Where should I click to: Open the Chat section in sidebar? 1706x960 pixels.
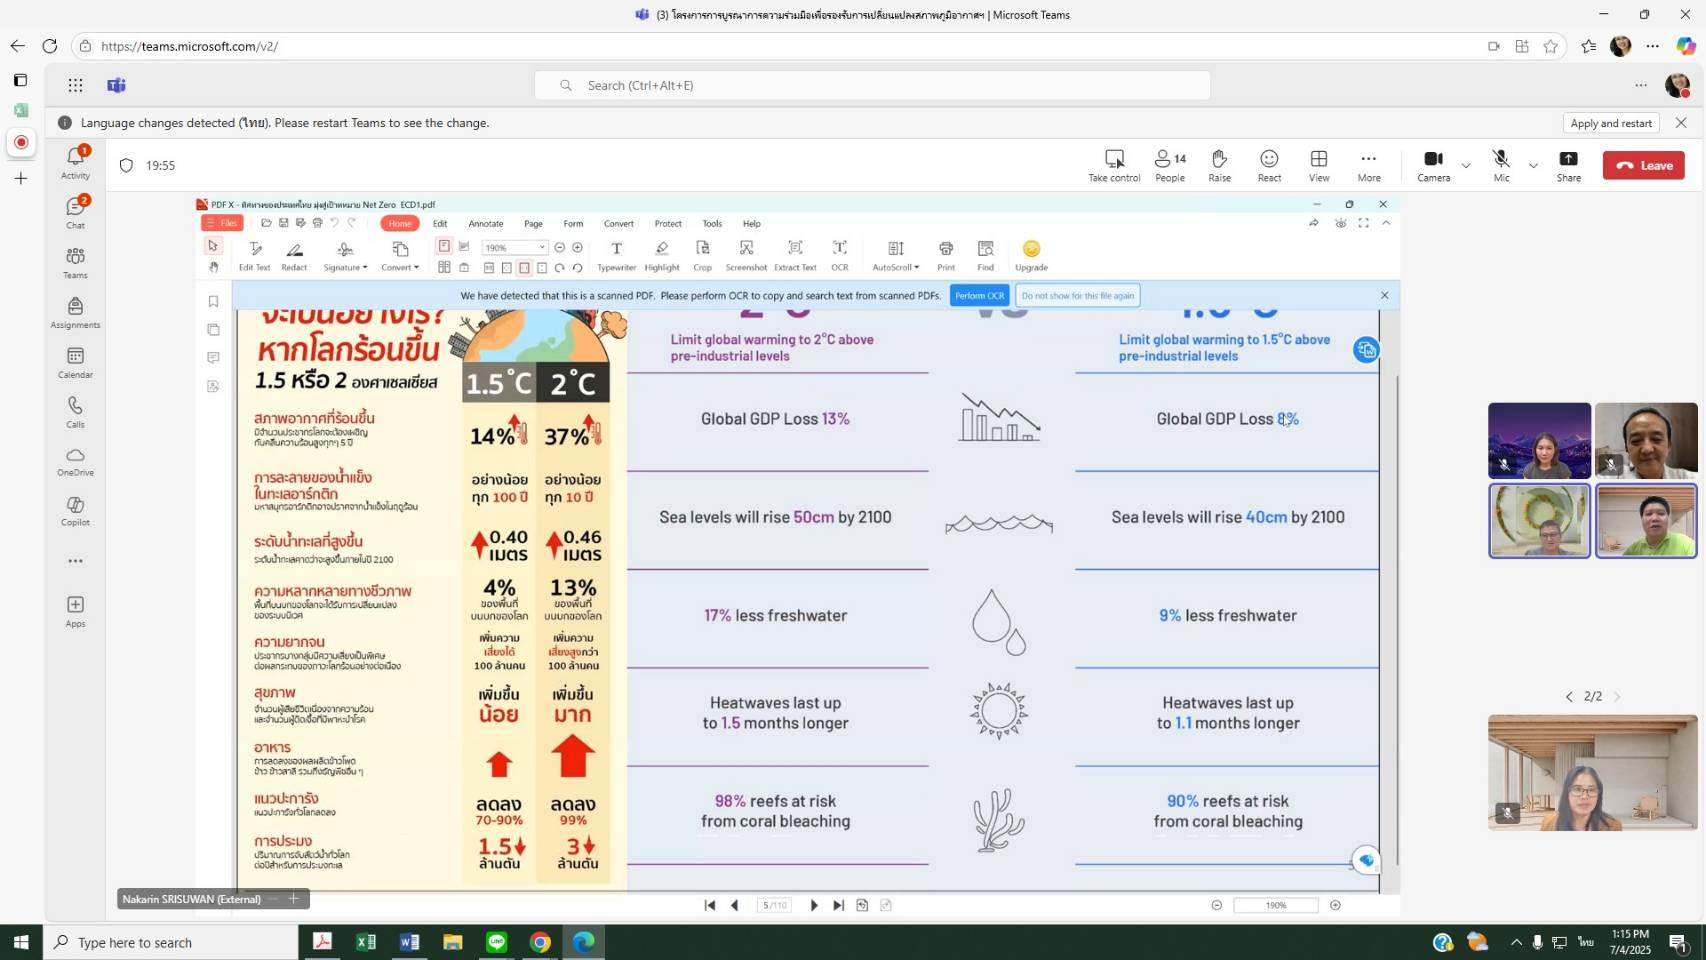[75, 212]
